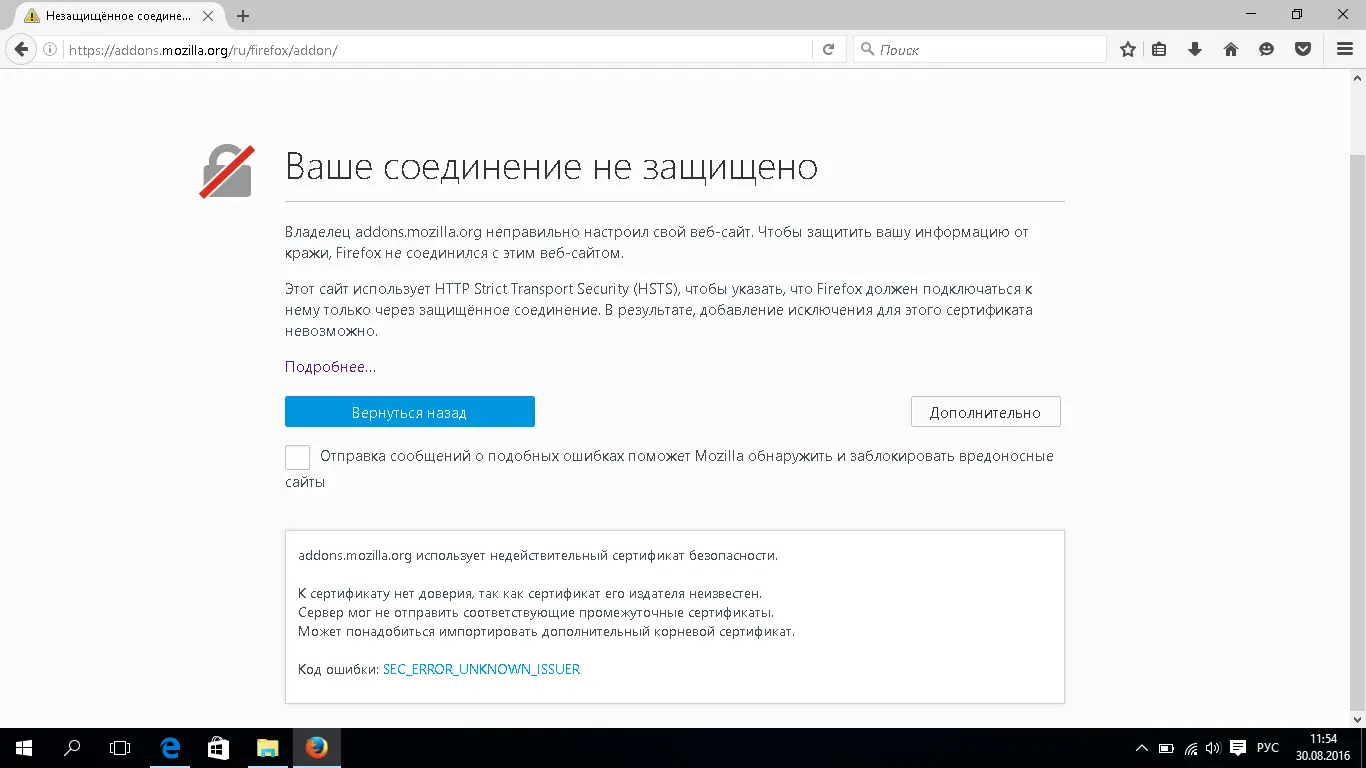Open the smiley Hello chat icon
The height and width of the screenshot is (768, 1366).
1267,49
